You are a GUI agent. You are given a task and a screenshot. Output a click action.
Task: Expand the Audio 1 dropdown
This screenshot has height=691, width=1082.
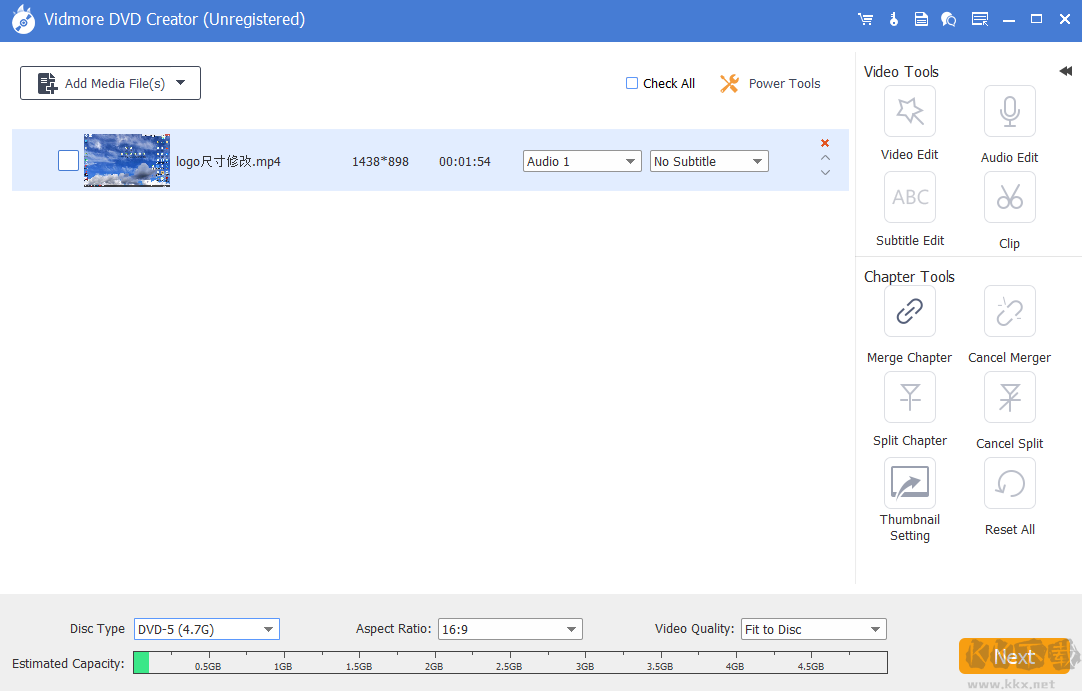point(582,161)
